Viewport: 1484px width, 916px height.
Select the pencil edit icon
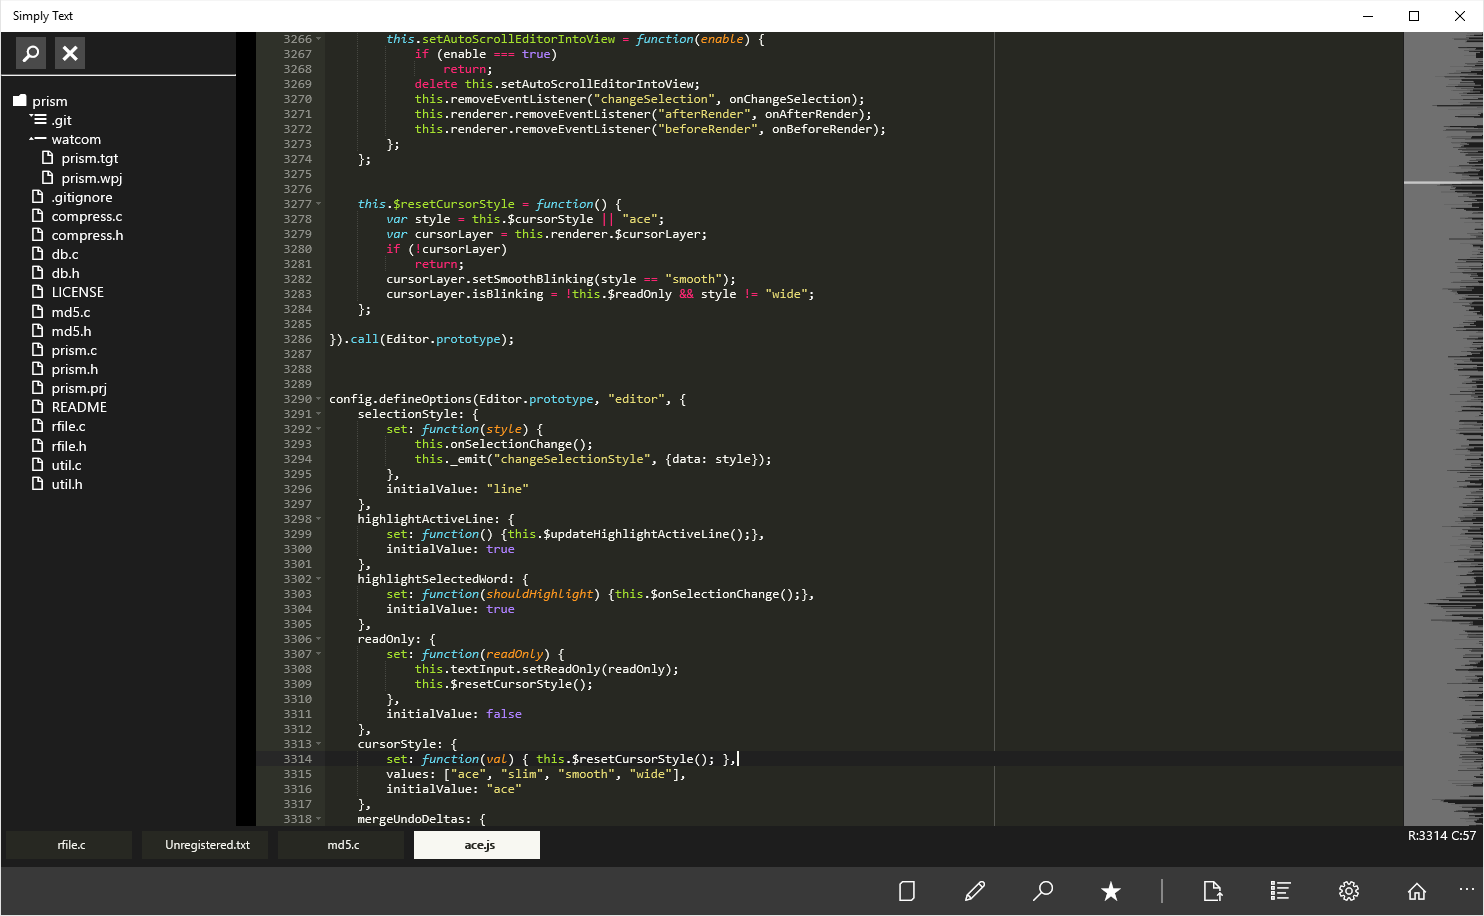coord(975,891)
